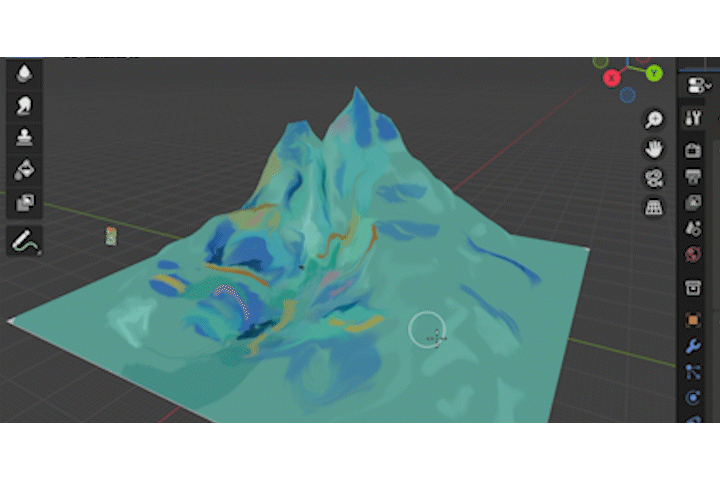This screenshot has width=720, height=480.
Task: Toggle the camera view icon
Action: click(x=653, y=178)
